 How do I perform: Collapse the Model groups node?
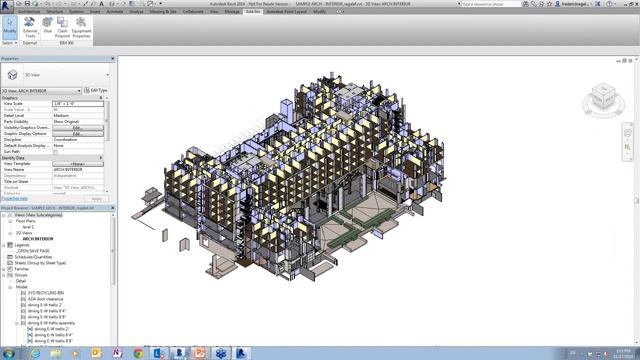(x=10, y=287)
